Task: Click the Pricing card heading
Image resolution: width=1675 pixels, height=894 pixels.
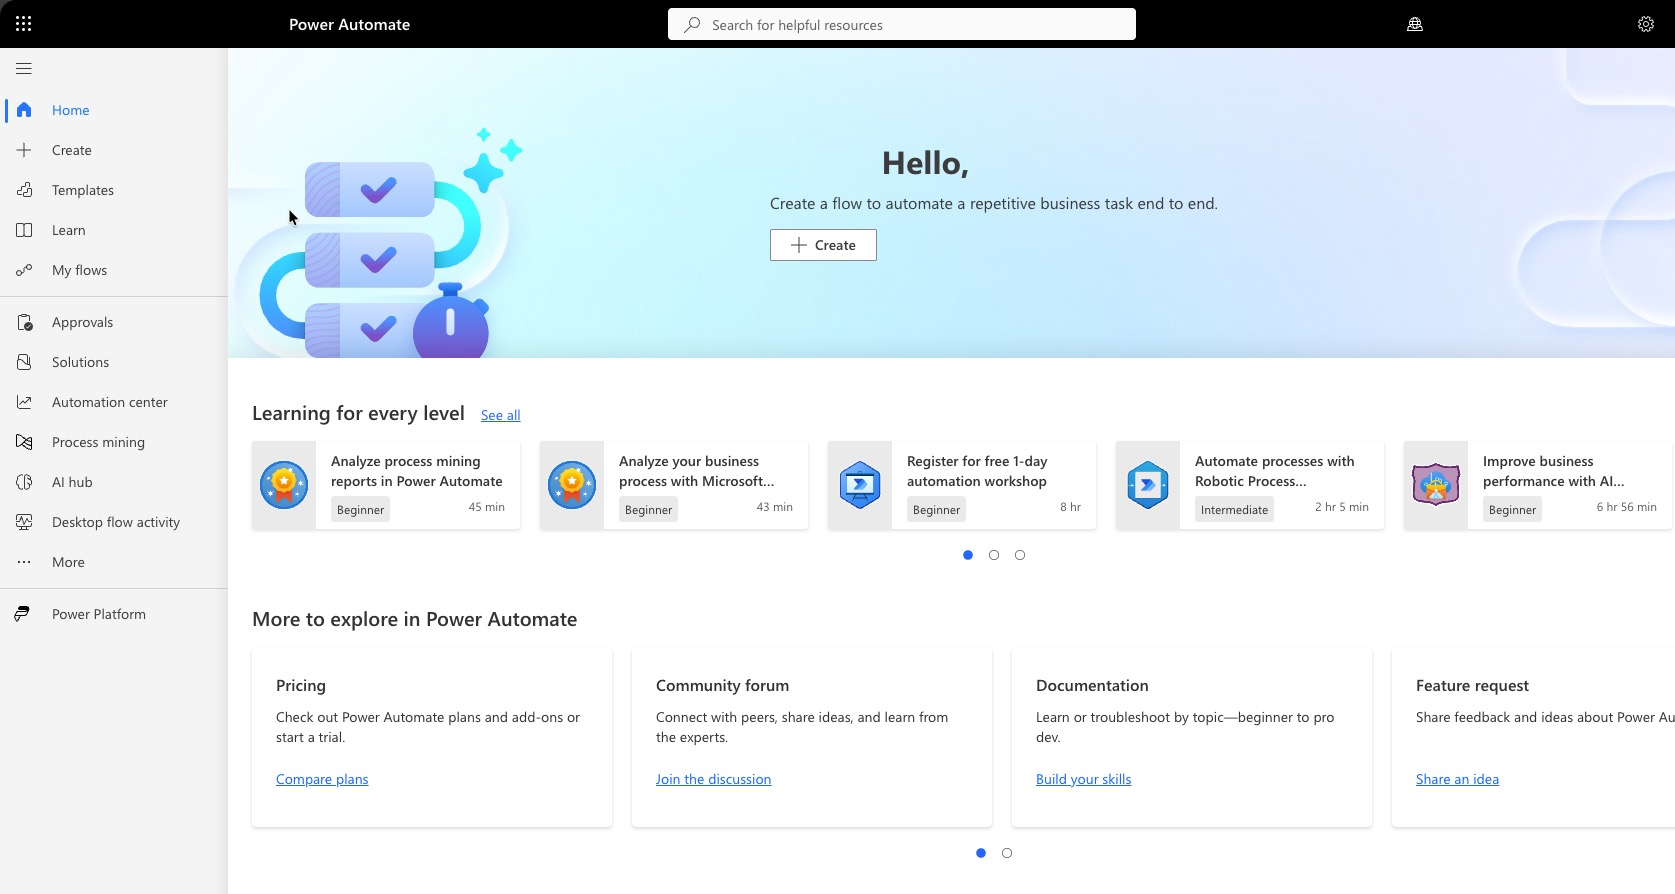Action: [301, 685]
